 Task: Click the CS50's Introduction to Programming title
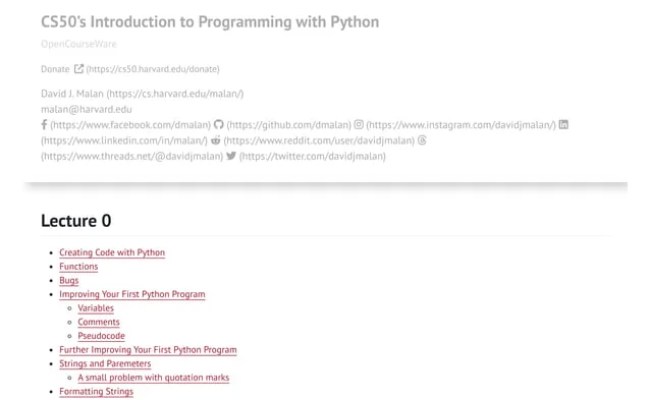[x=210, y=22]
